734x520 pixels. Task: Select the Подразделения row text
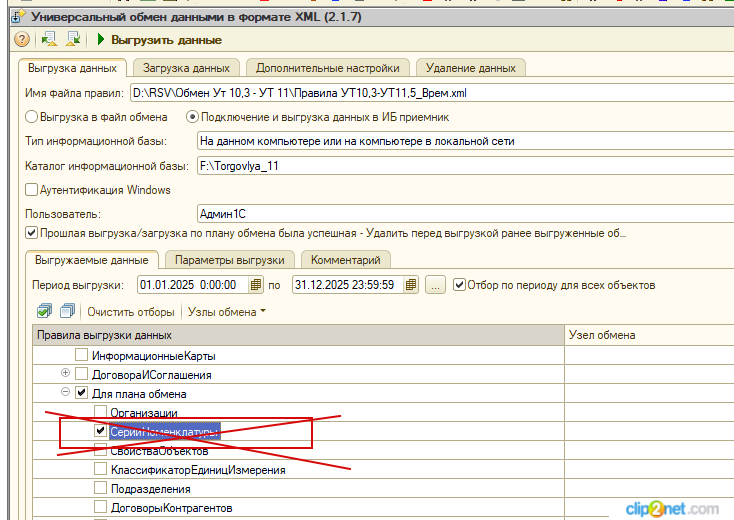151,489
